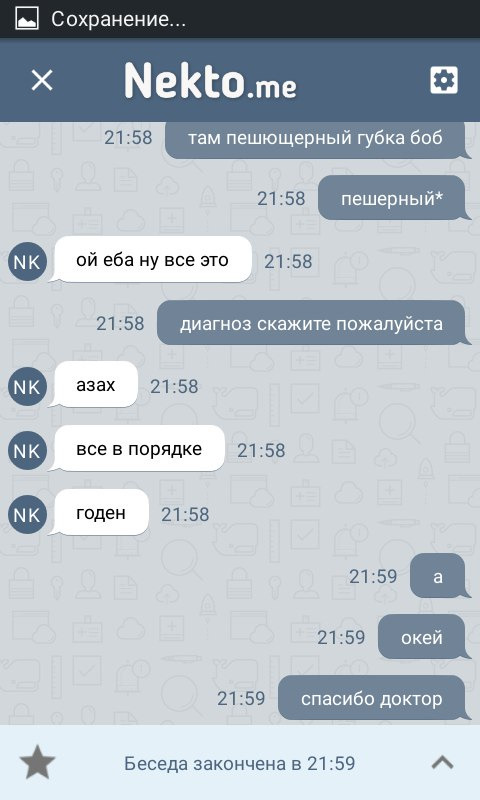Viewport: 480px width, 800px height.
Task: Tap the 'пешерный*' correction message
Action: pos(394,198)
